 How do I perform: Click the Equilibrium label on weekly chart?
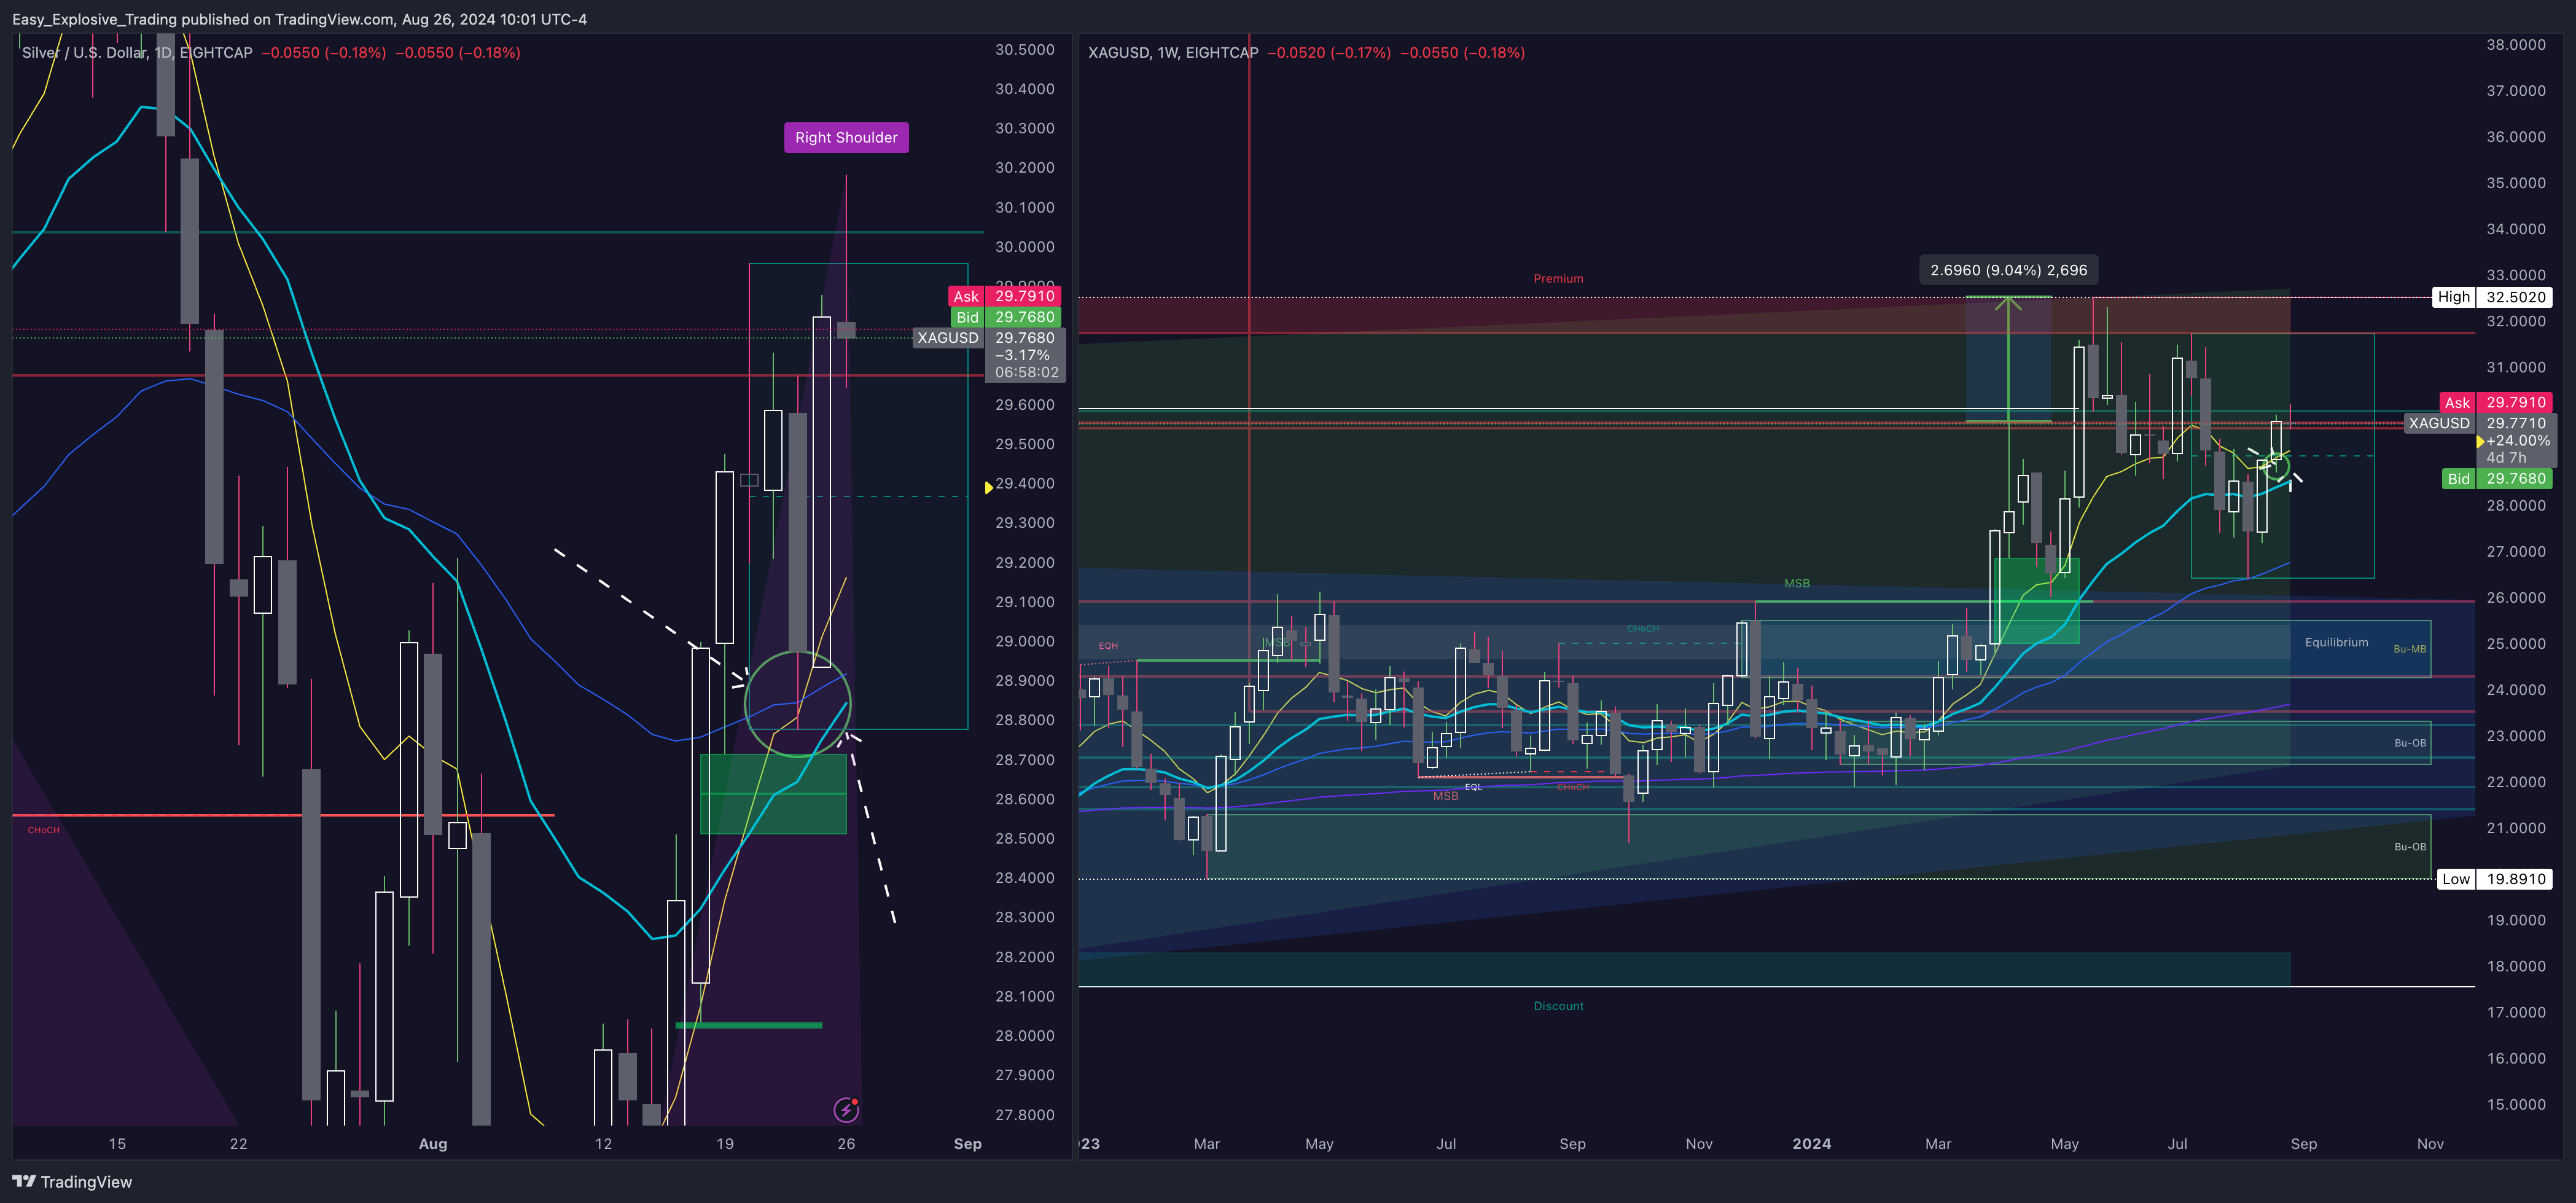click(2336, 642)
